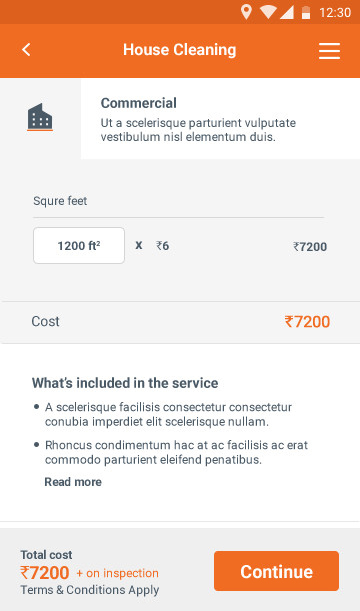Tap the cellular signal status icon

(x=287, y=12)
